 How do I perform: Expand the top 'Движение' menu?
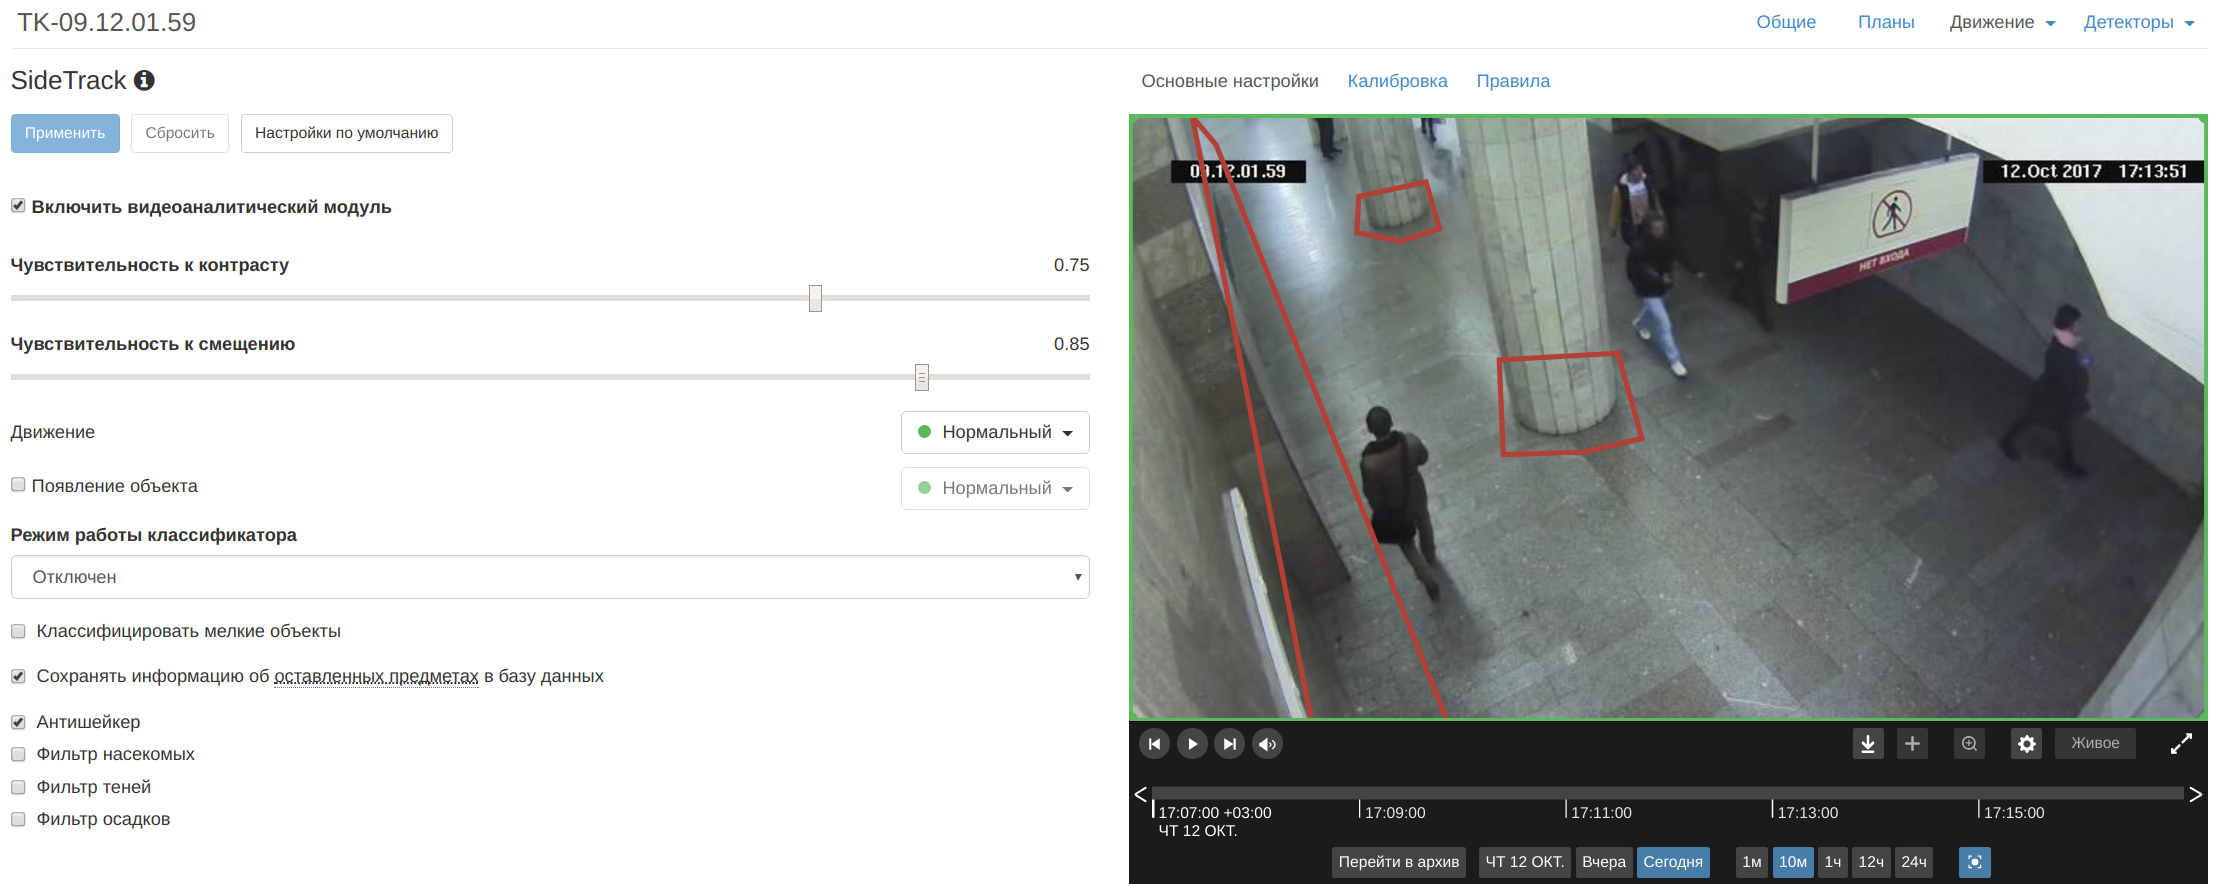(2002, 22)
